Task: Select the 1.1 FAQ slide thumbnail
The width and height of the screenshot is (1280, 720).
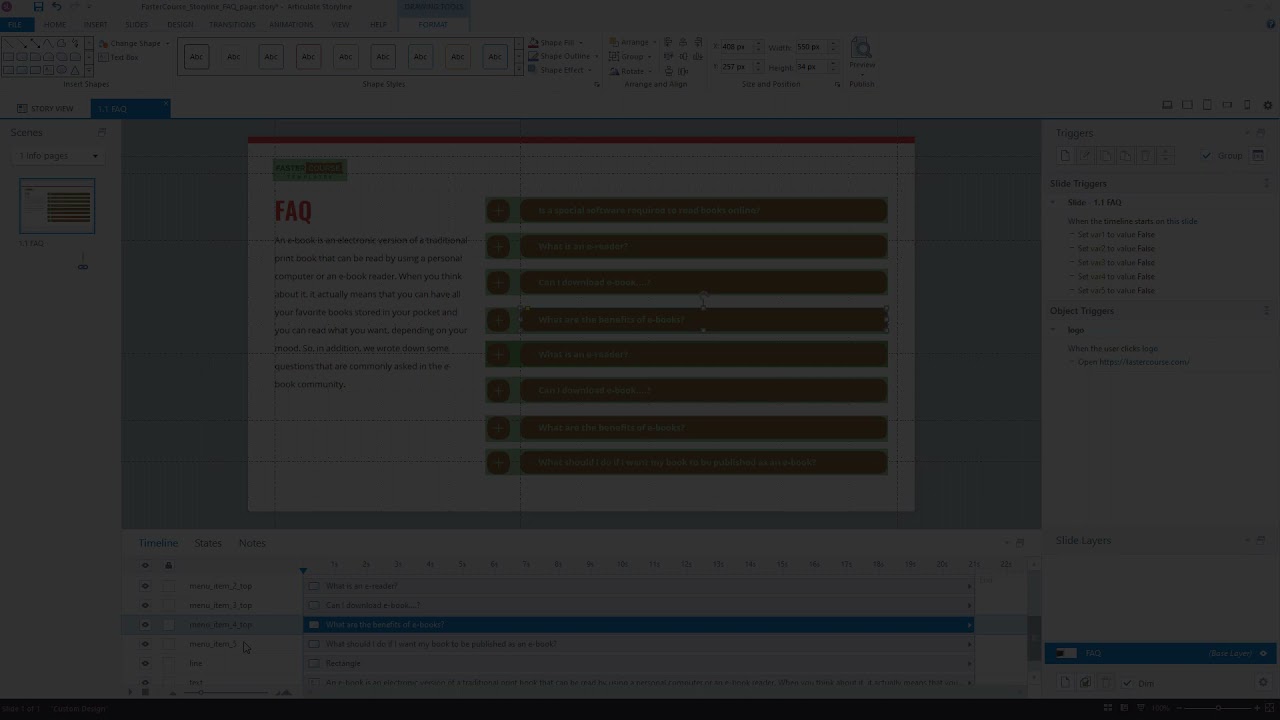Action: point(57,206)
